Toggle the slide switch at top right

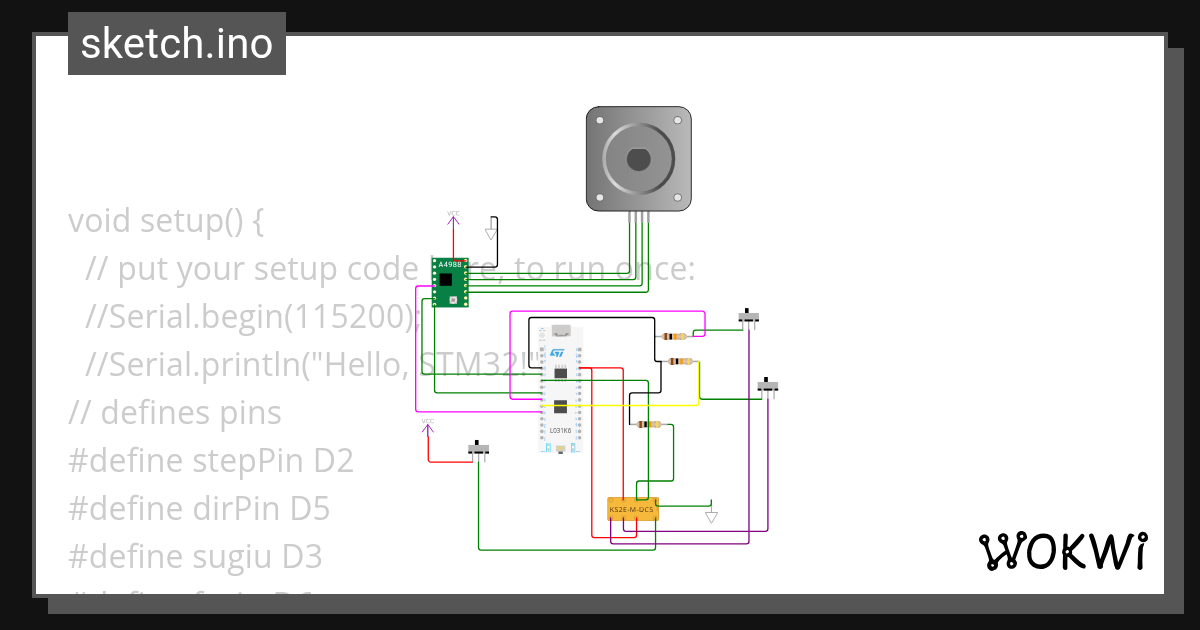[747, 314]
